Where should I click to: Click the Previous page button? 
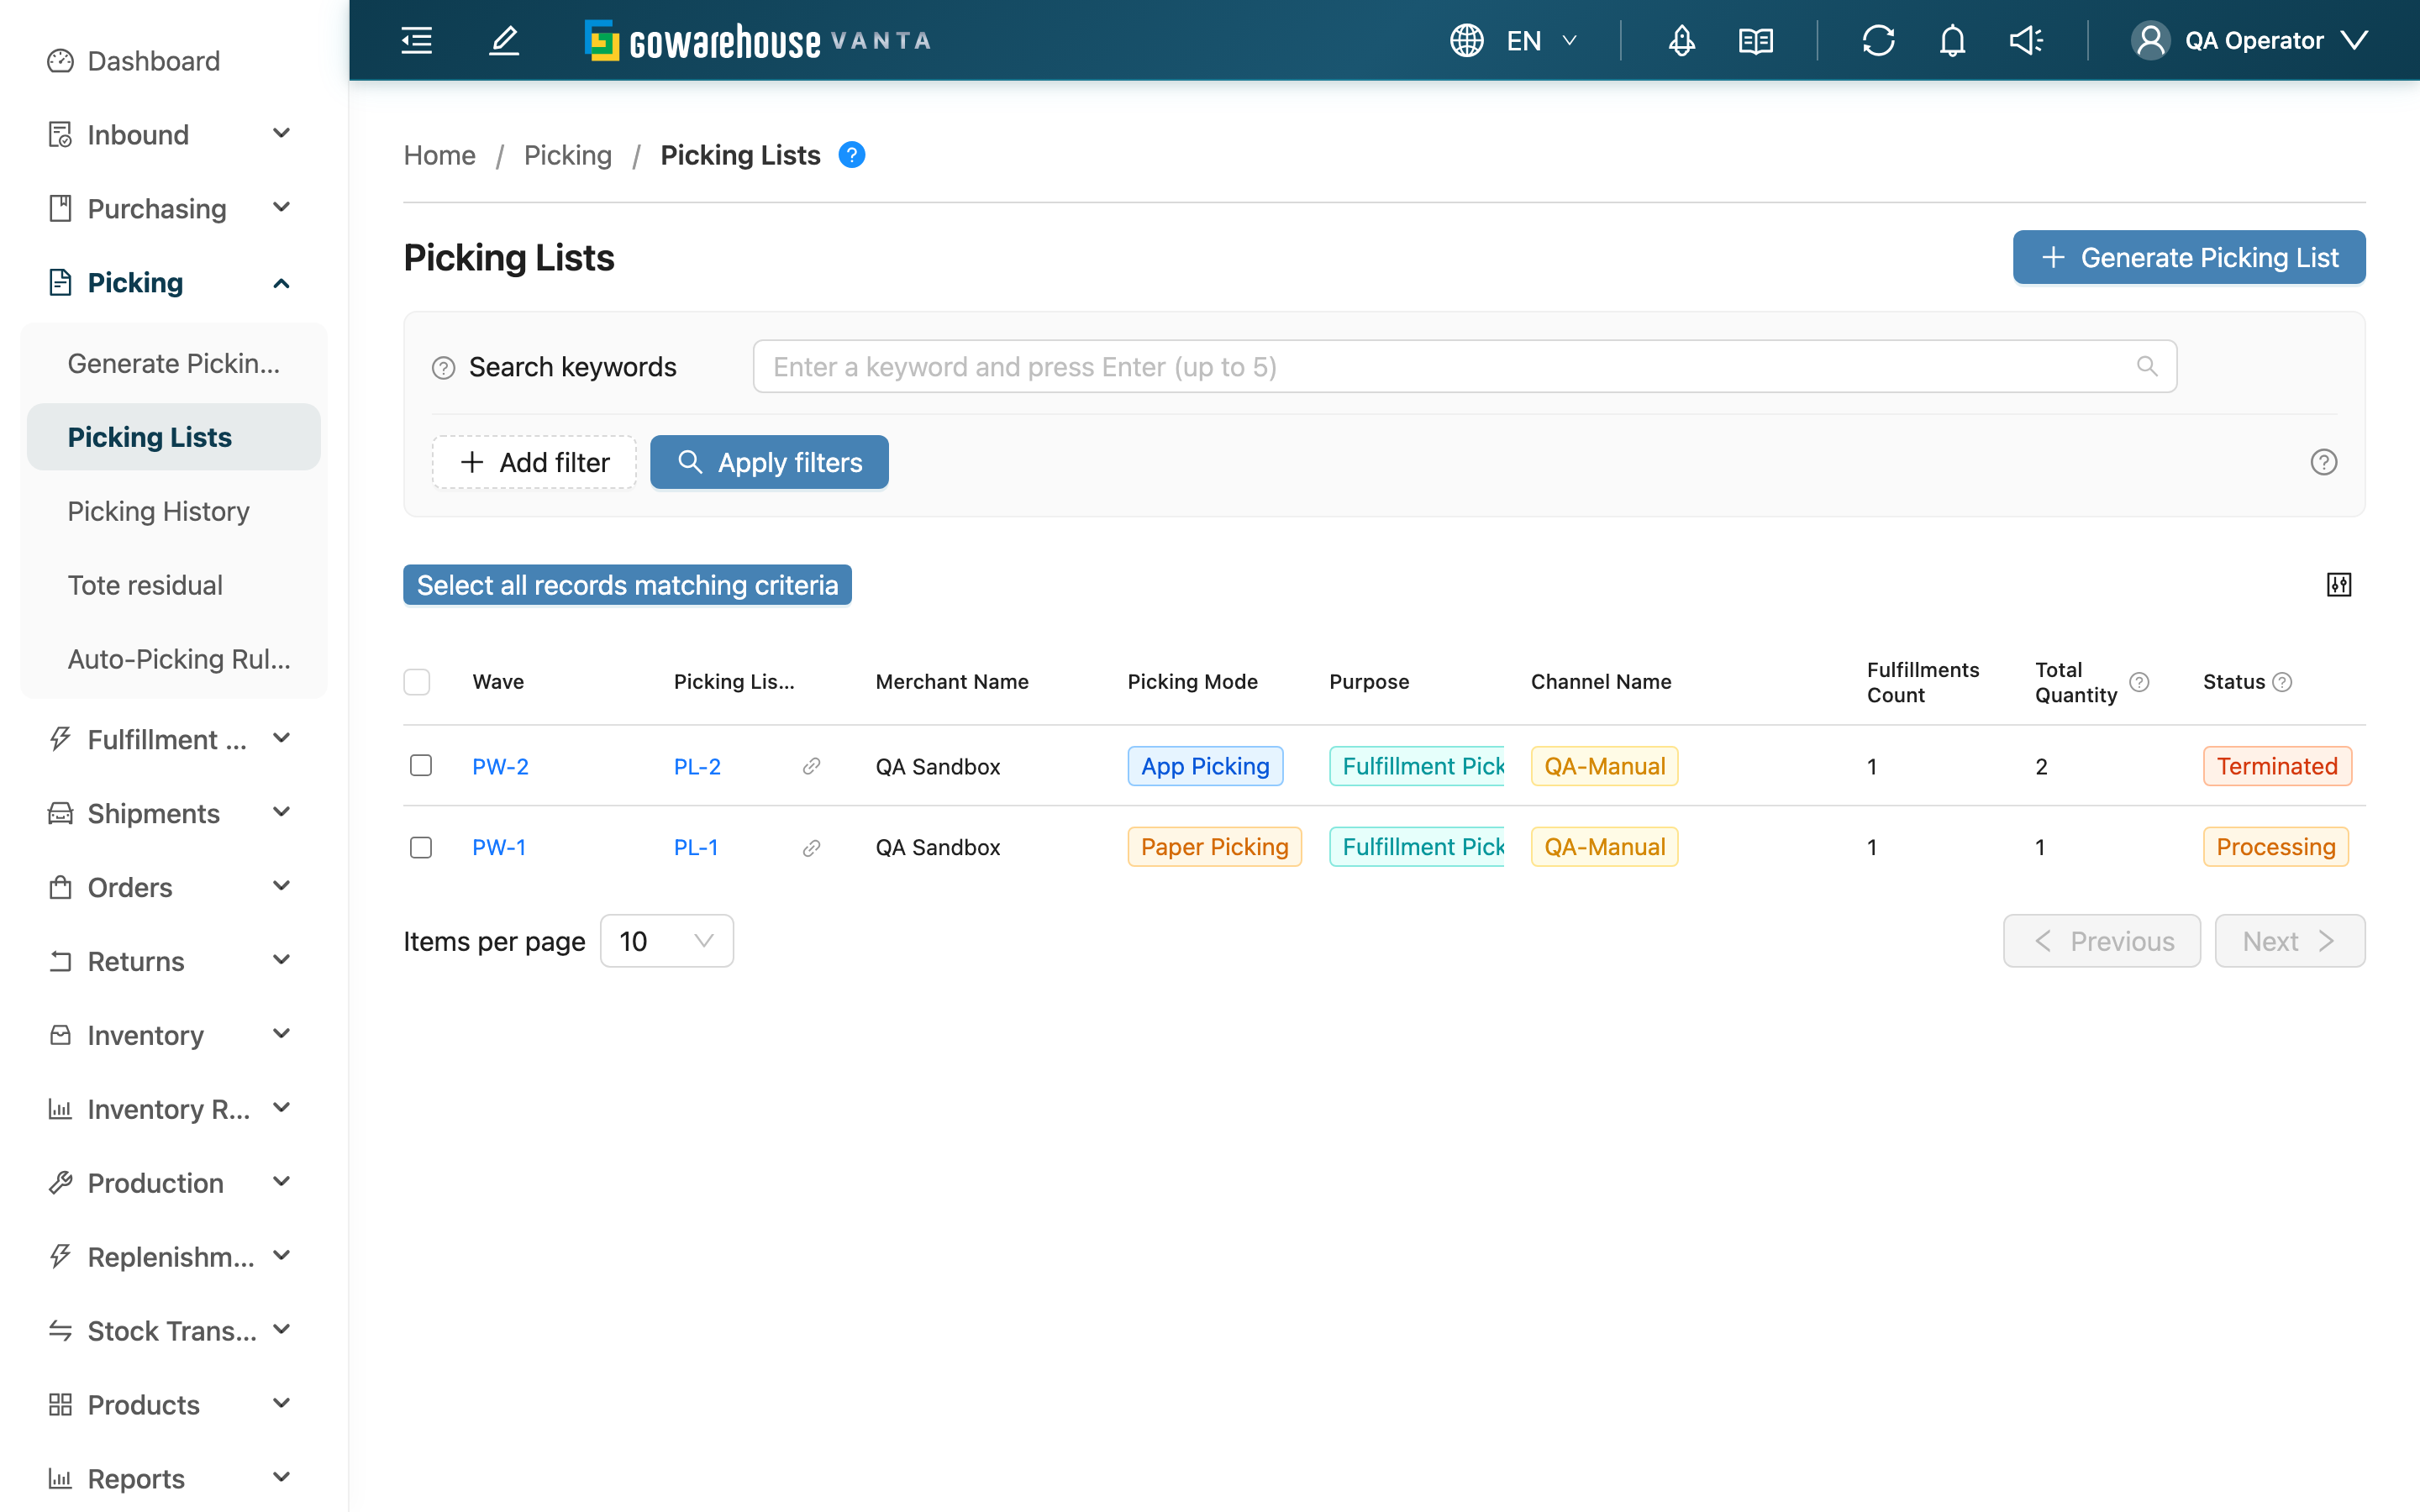2102,941
